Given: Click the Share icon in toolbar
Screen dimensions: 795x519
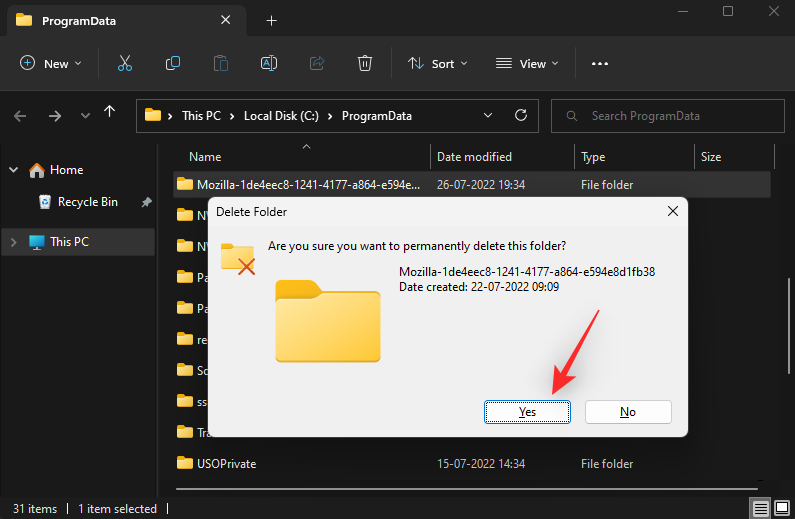Looking at the screenshot, I should 317,63.
